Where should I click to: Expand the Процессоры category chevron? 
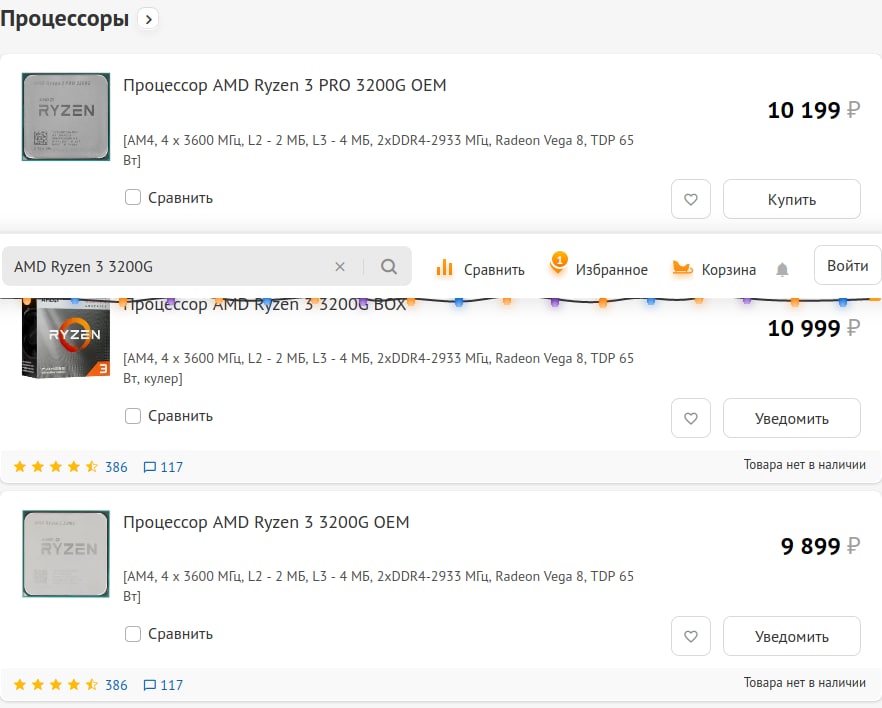[148, 19]
